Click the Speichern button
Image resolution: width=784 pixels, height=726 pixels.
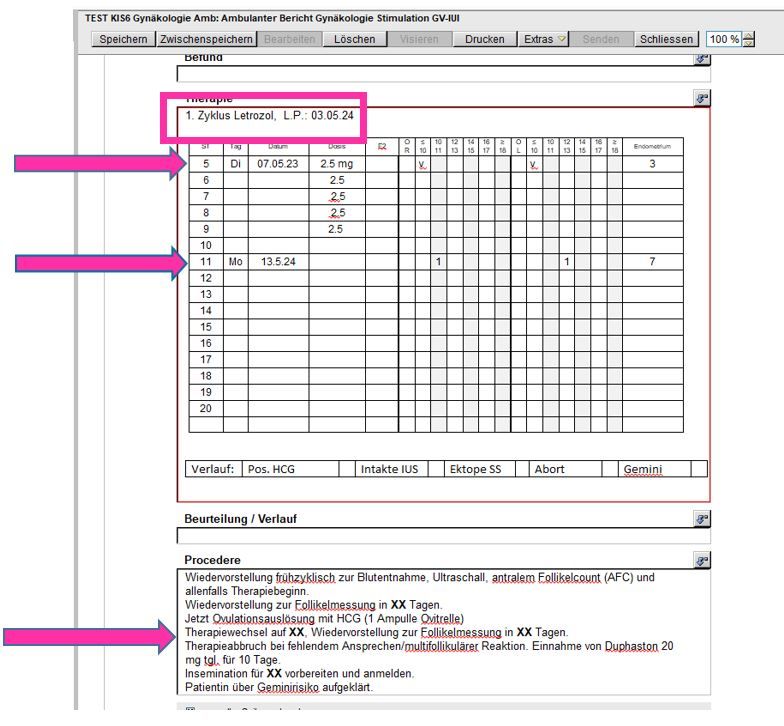point(122,39)
